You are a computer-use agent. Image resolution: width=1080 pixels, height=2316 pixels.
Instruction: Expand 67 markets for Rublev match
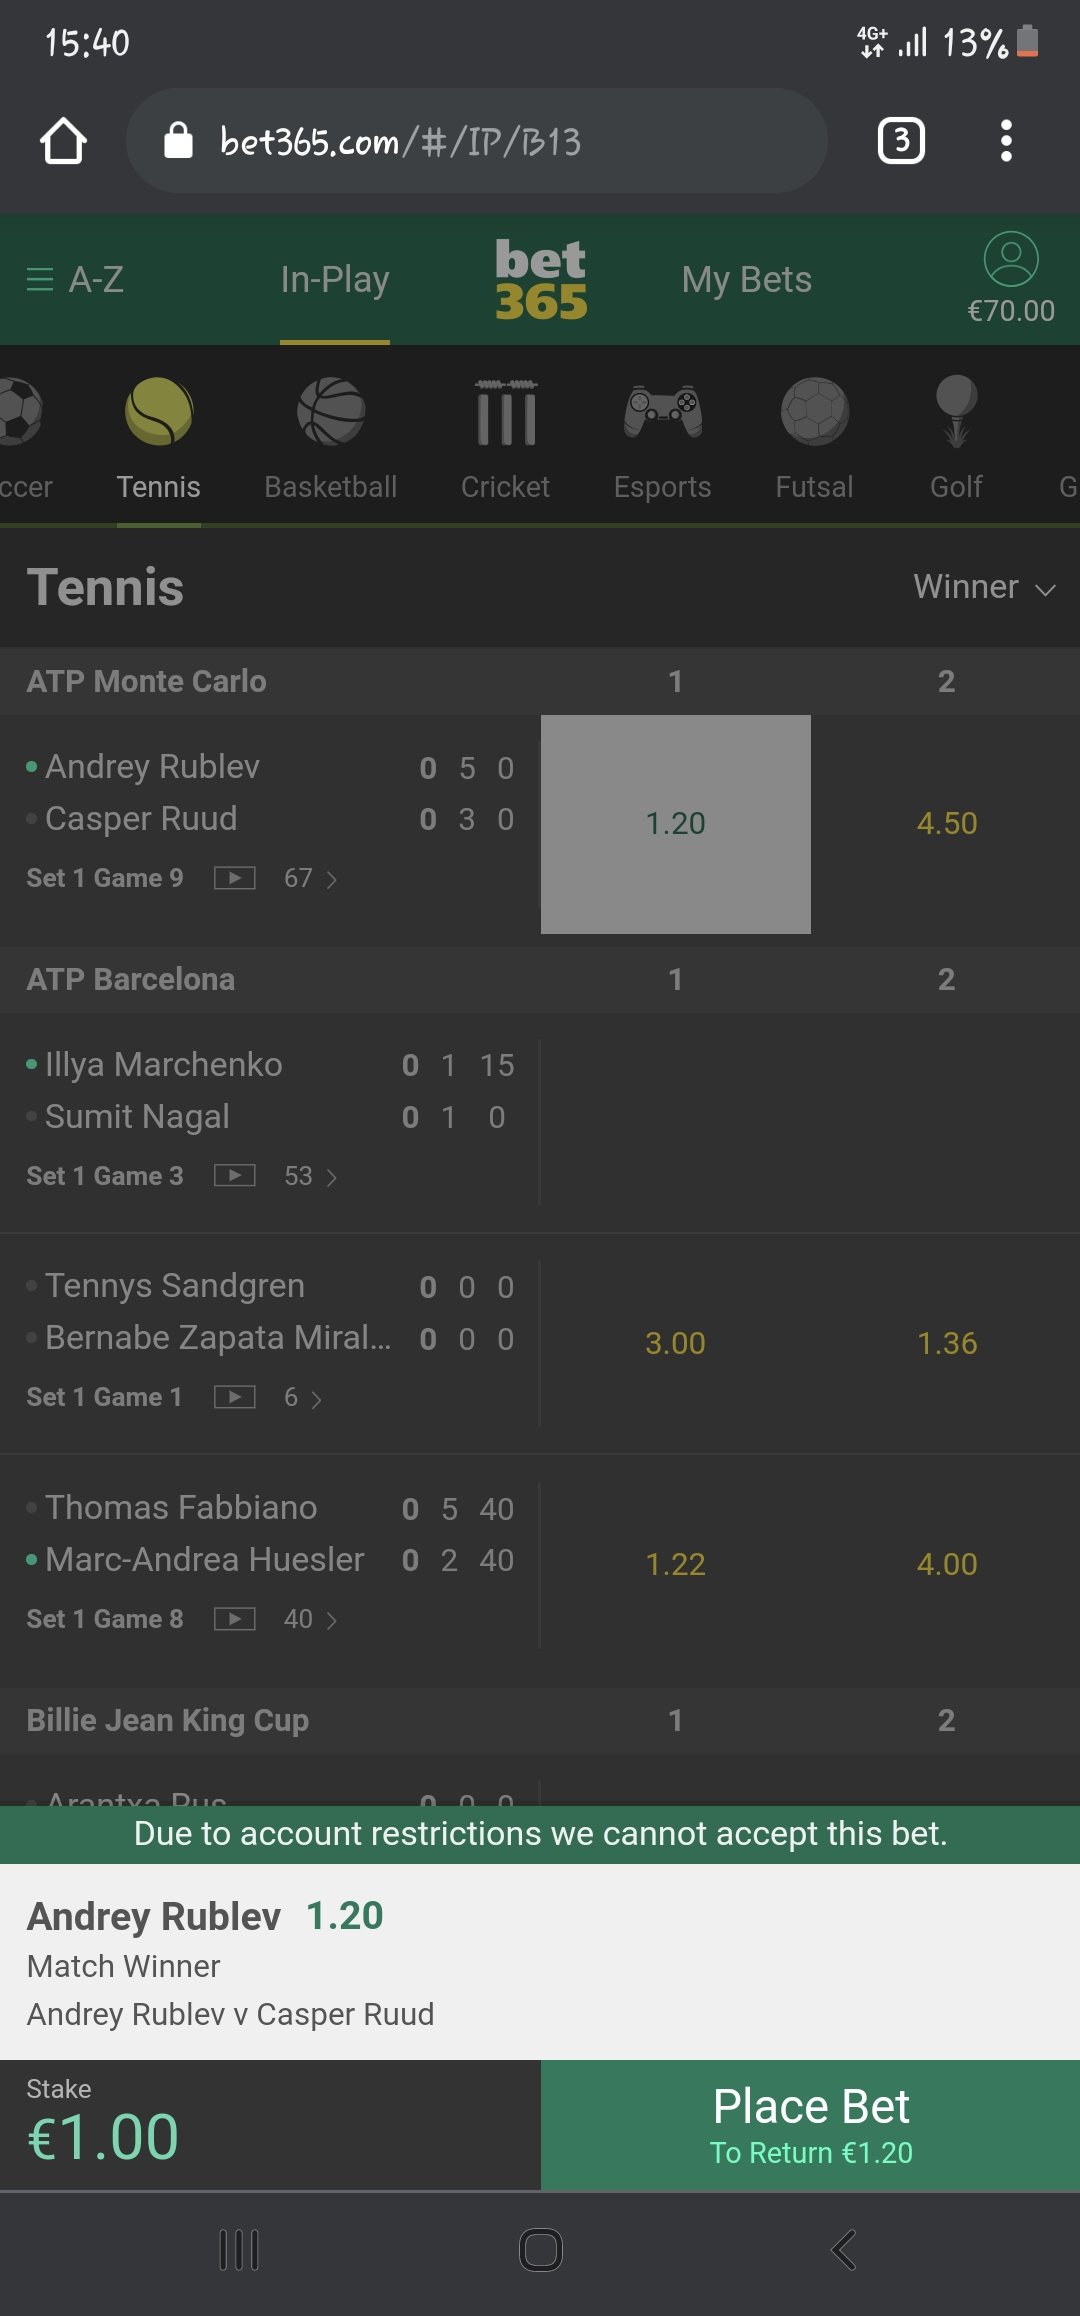[311, 878]
